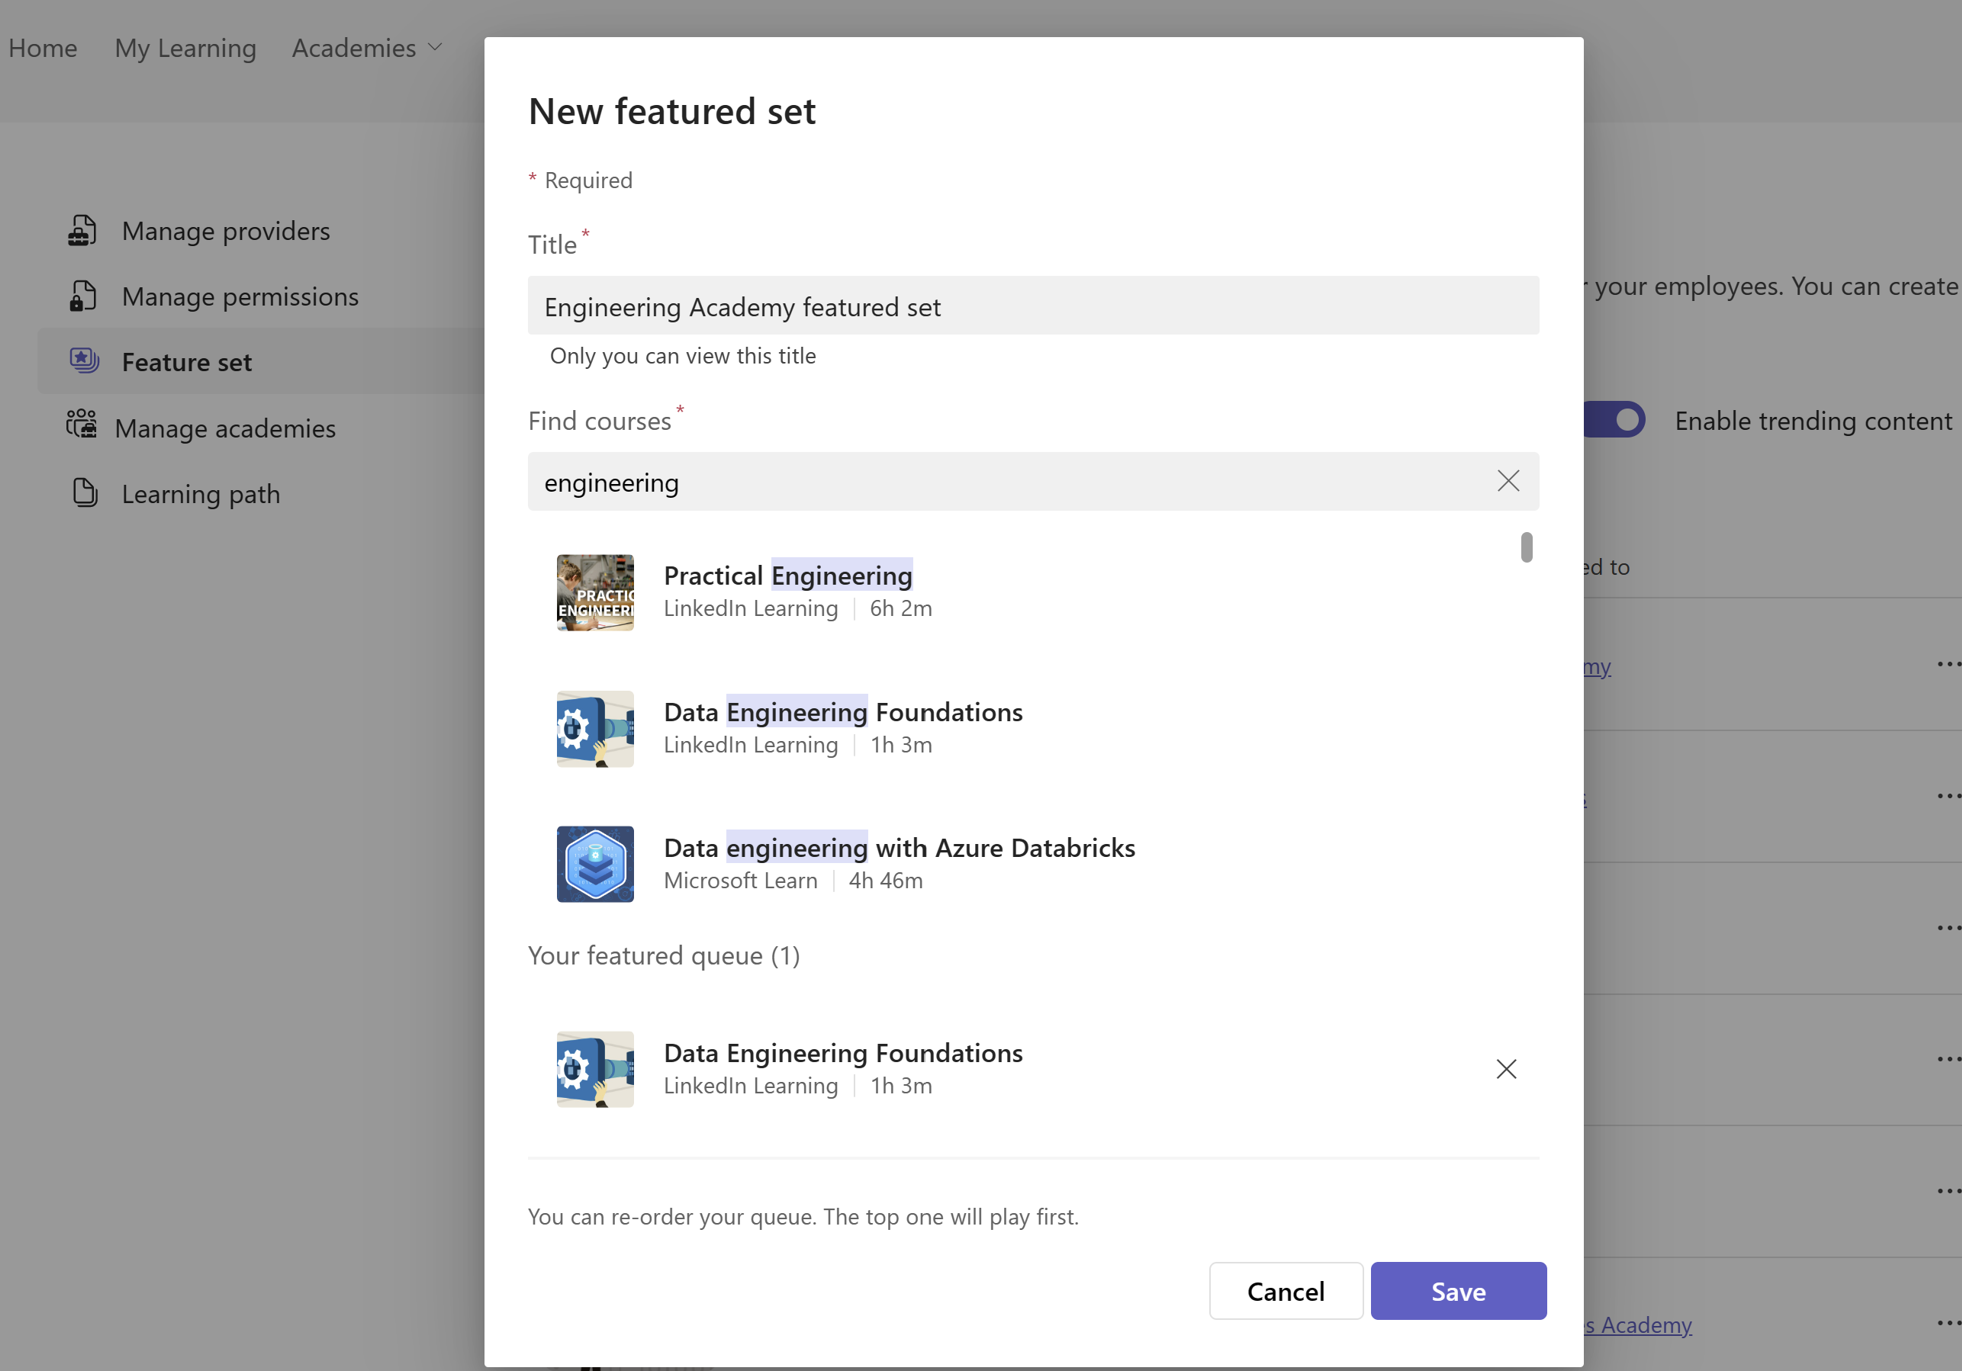Click the Manage providers sidebar icon
1962x1371 pixels.
(83, 228)
